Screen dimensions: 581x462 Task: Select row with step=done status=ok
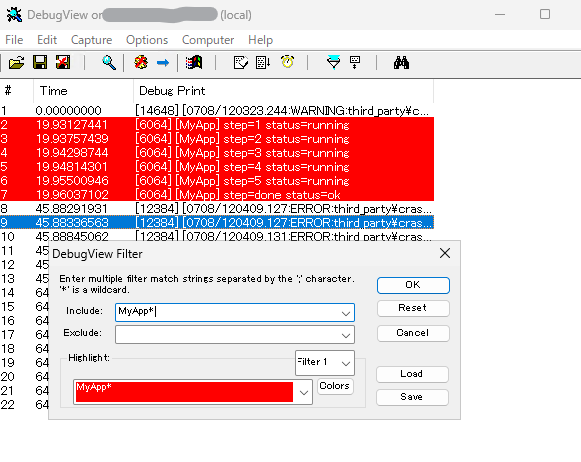click(217, 195)
